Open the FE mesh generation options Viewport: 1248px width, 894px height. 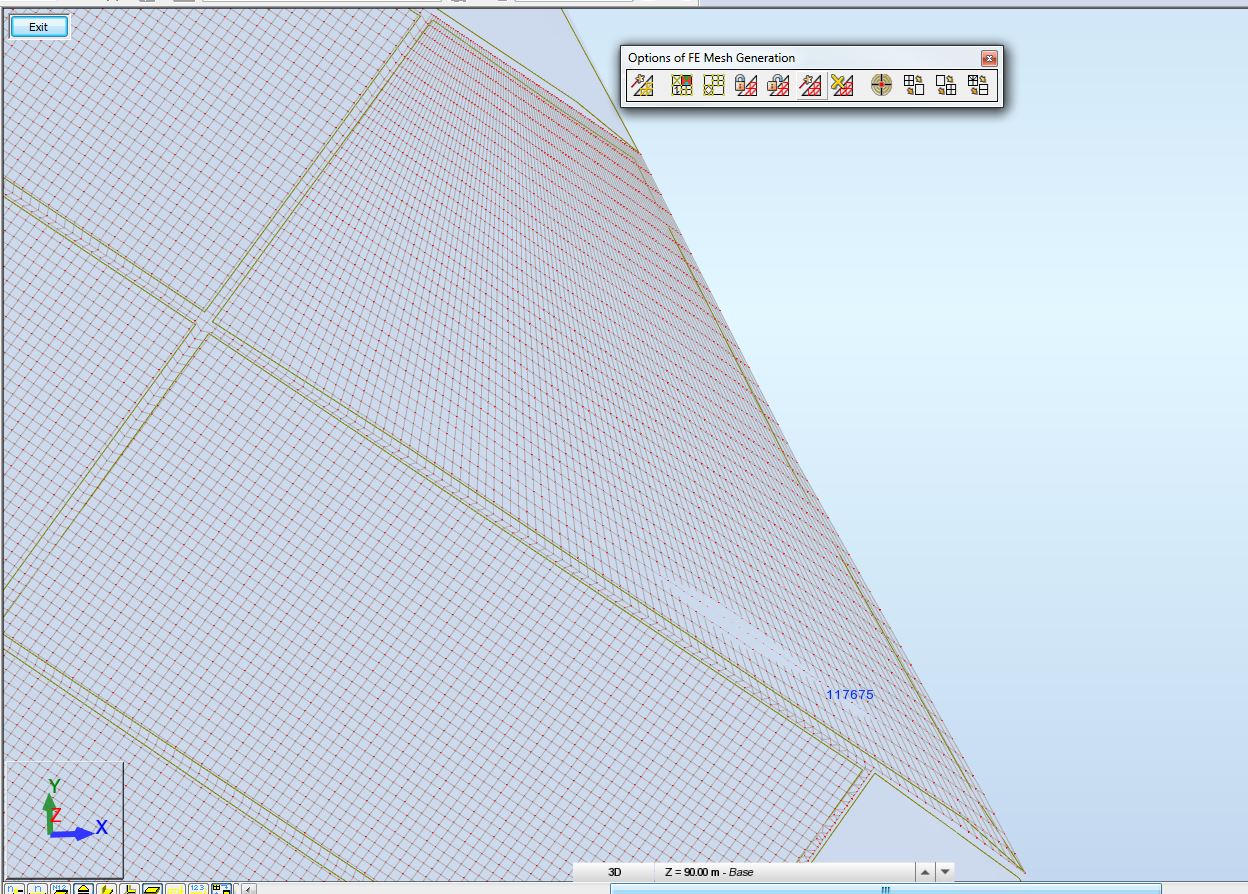(x=680, y=86)
